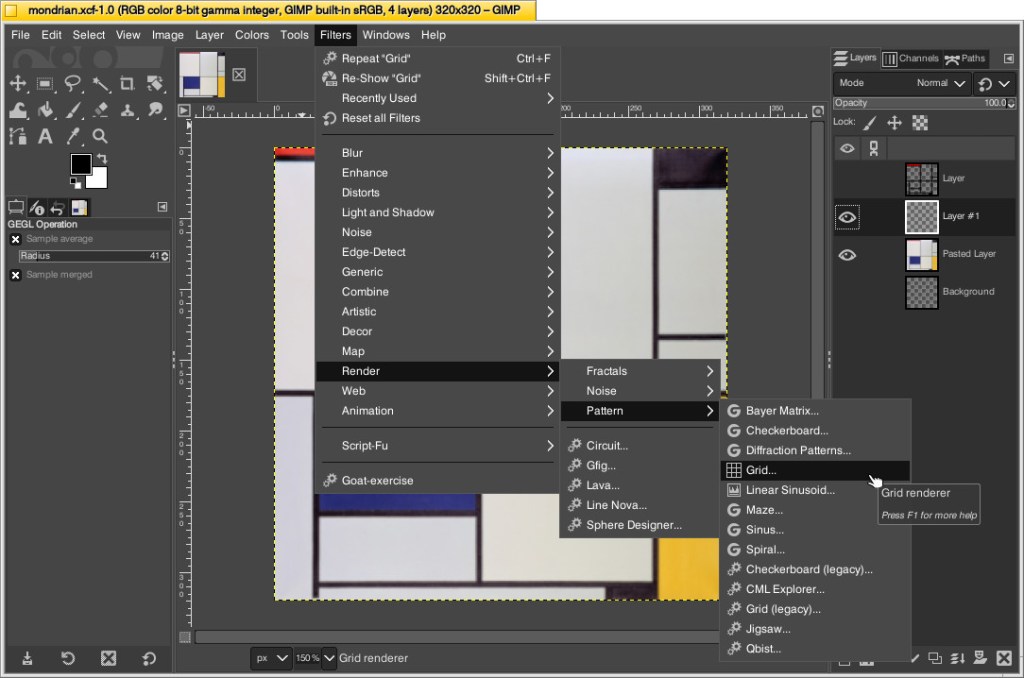Viewport: 1024px width, 678px height.
Task: Switch to the Channels tab
Action: click(913, 58)
